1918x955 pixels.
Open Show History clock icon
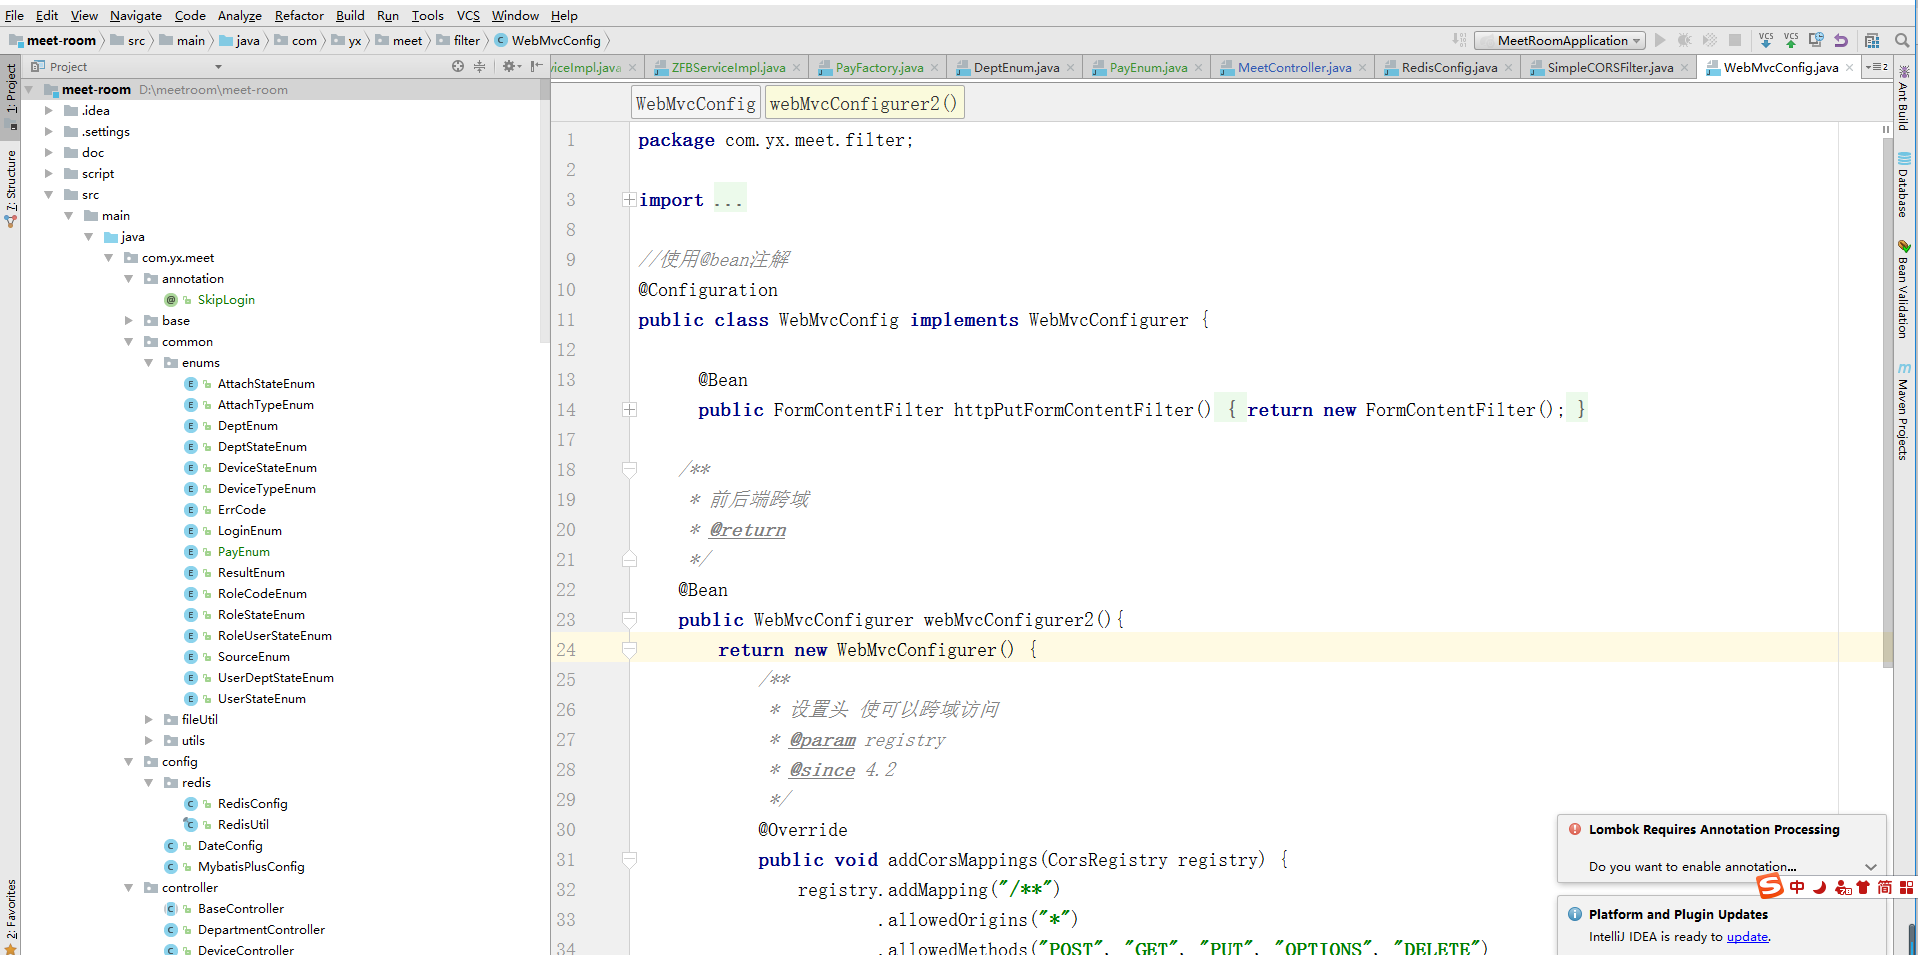[1816, 40]
